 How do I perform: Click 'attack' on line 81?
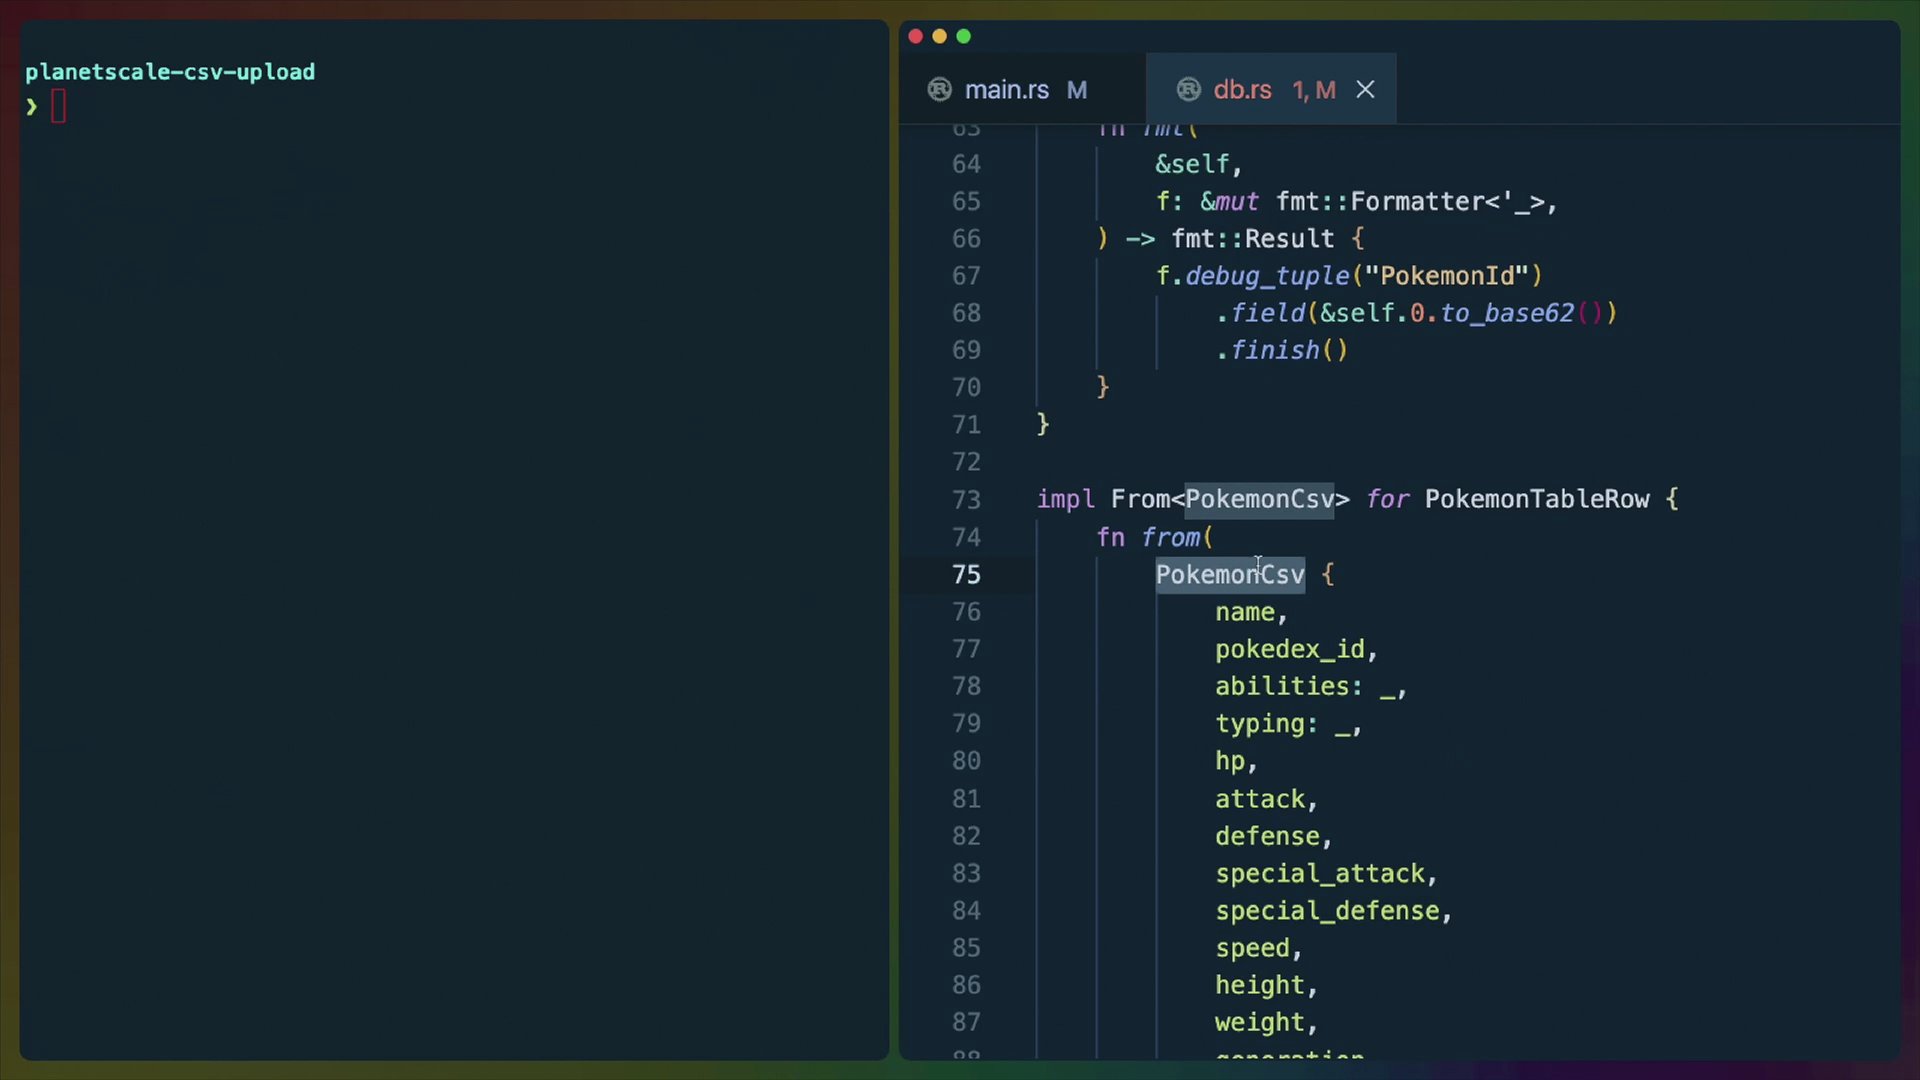(x=1260, y=799)
